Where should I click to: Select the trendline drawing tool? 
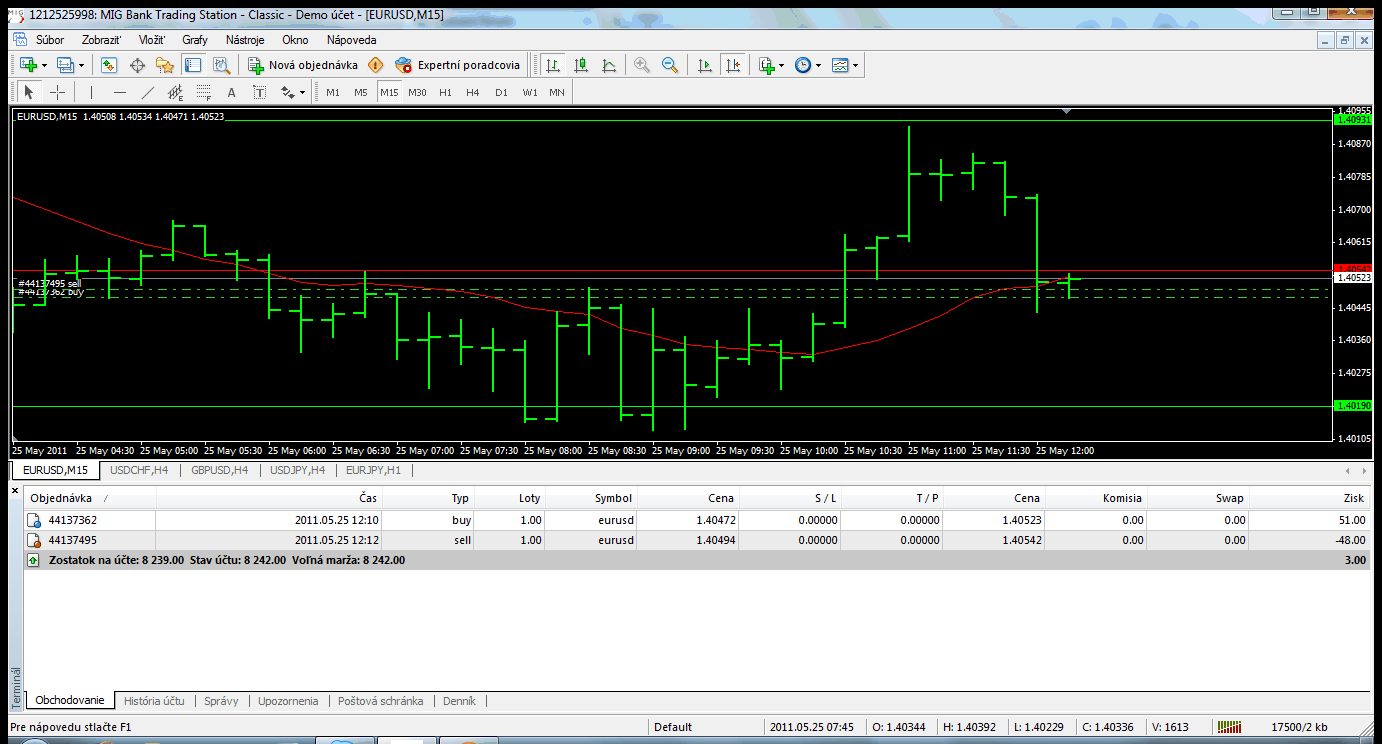coord(148,92)
